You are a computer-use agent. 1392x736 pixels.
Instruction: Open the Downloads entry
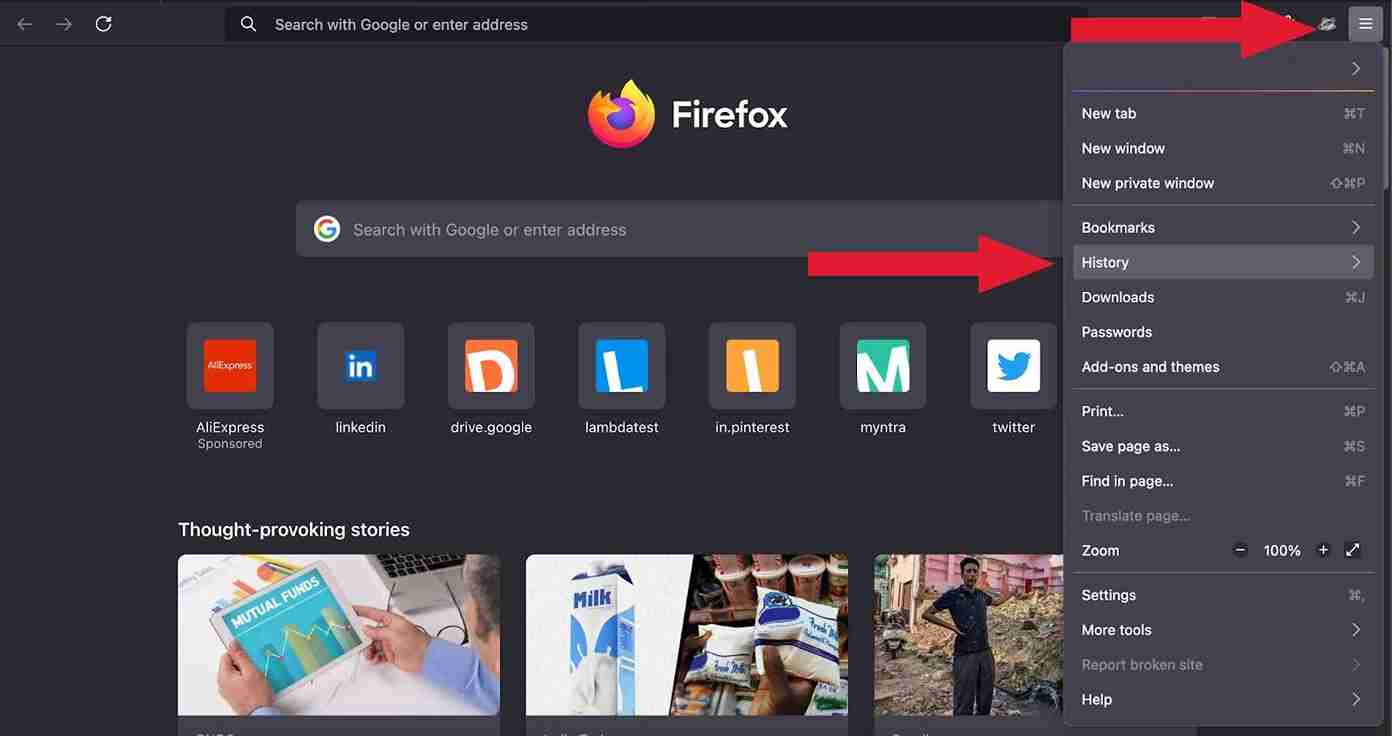pos(1117,297)
